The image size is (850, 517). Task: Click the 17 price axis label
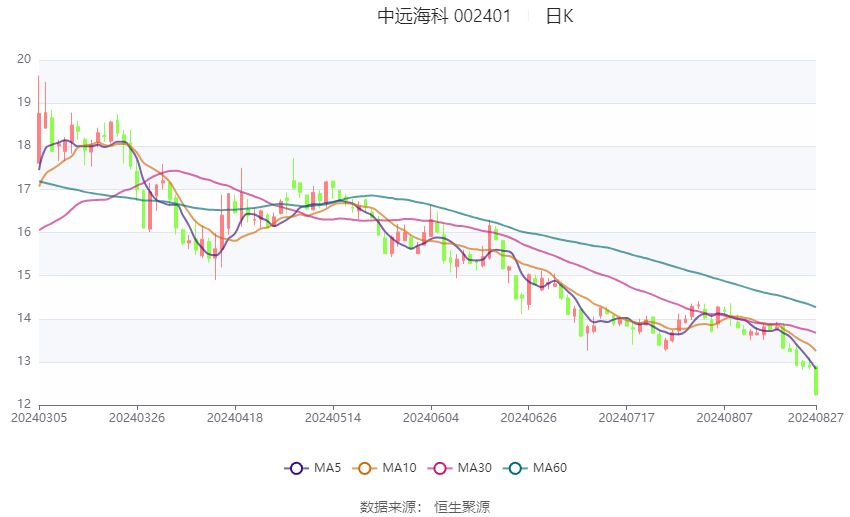pos(24,189)
